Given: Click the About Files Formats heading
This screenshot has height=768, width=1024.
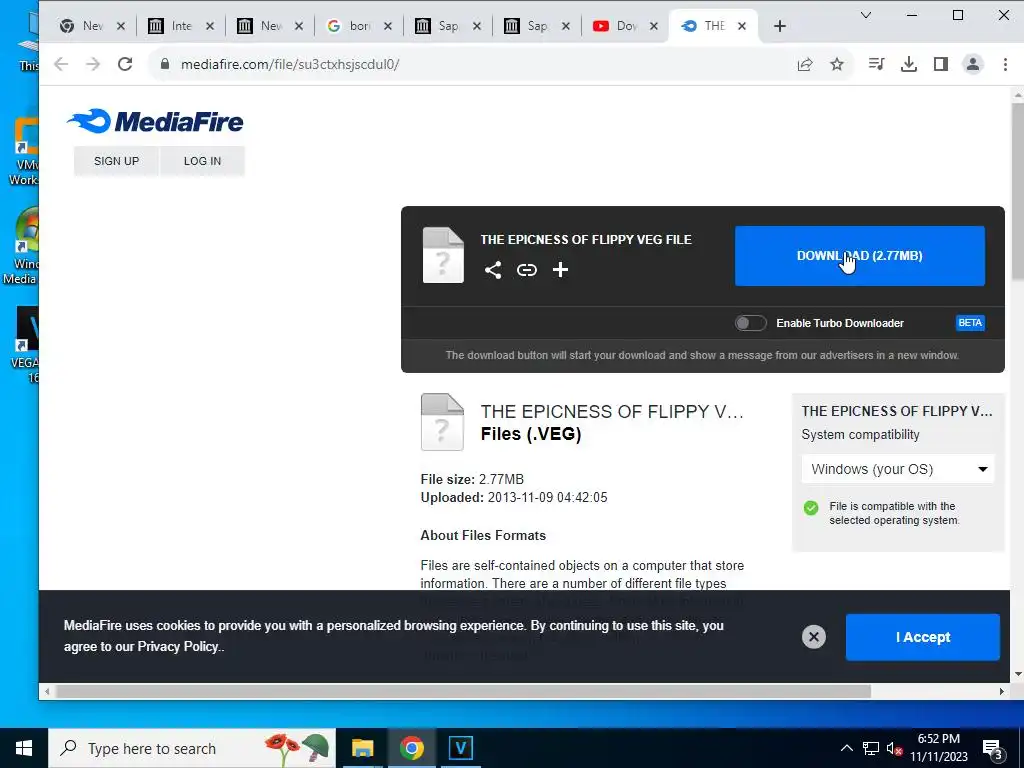Looking at the screenshot, I should pyautogui.click(x=483, y=536).
